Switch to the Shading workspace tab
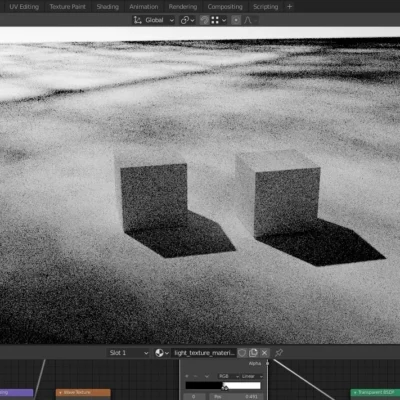Screen dimensions: 400x400 [x=108, y=7]
